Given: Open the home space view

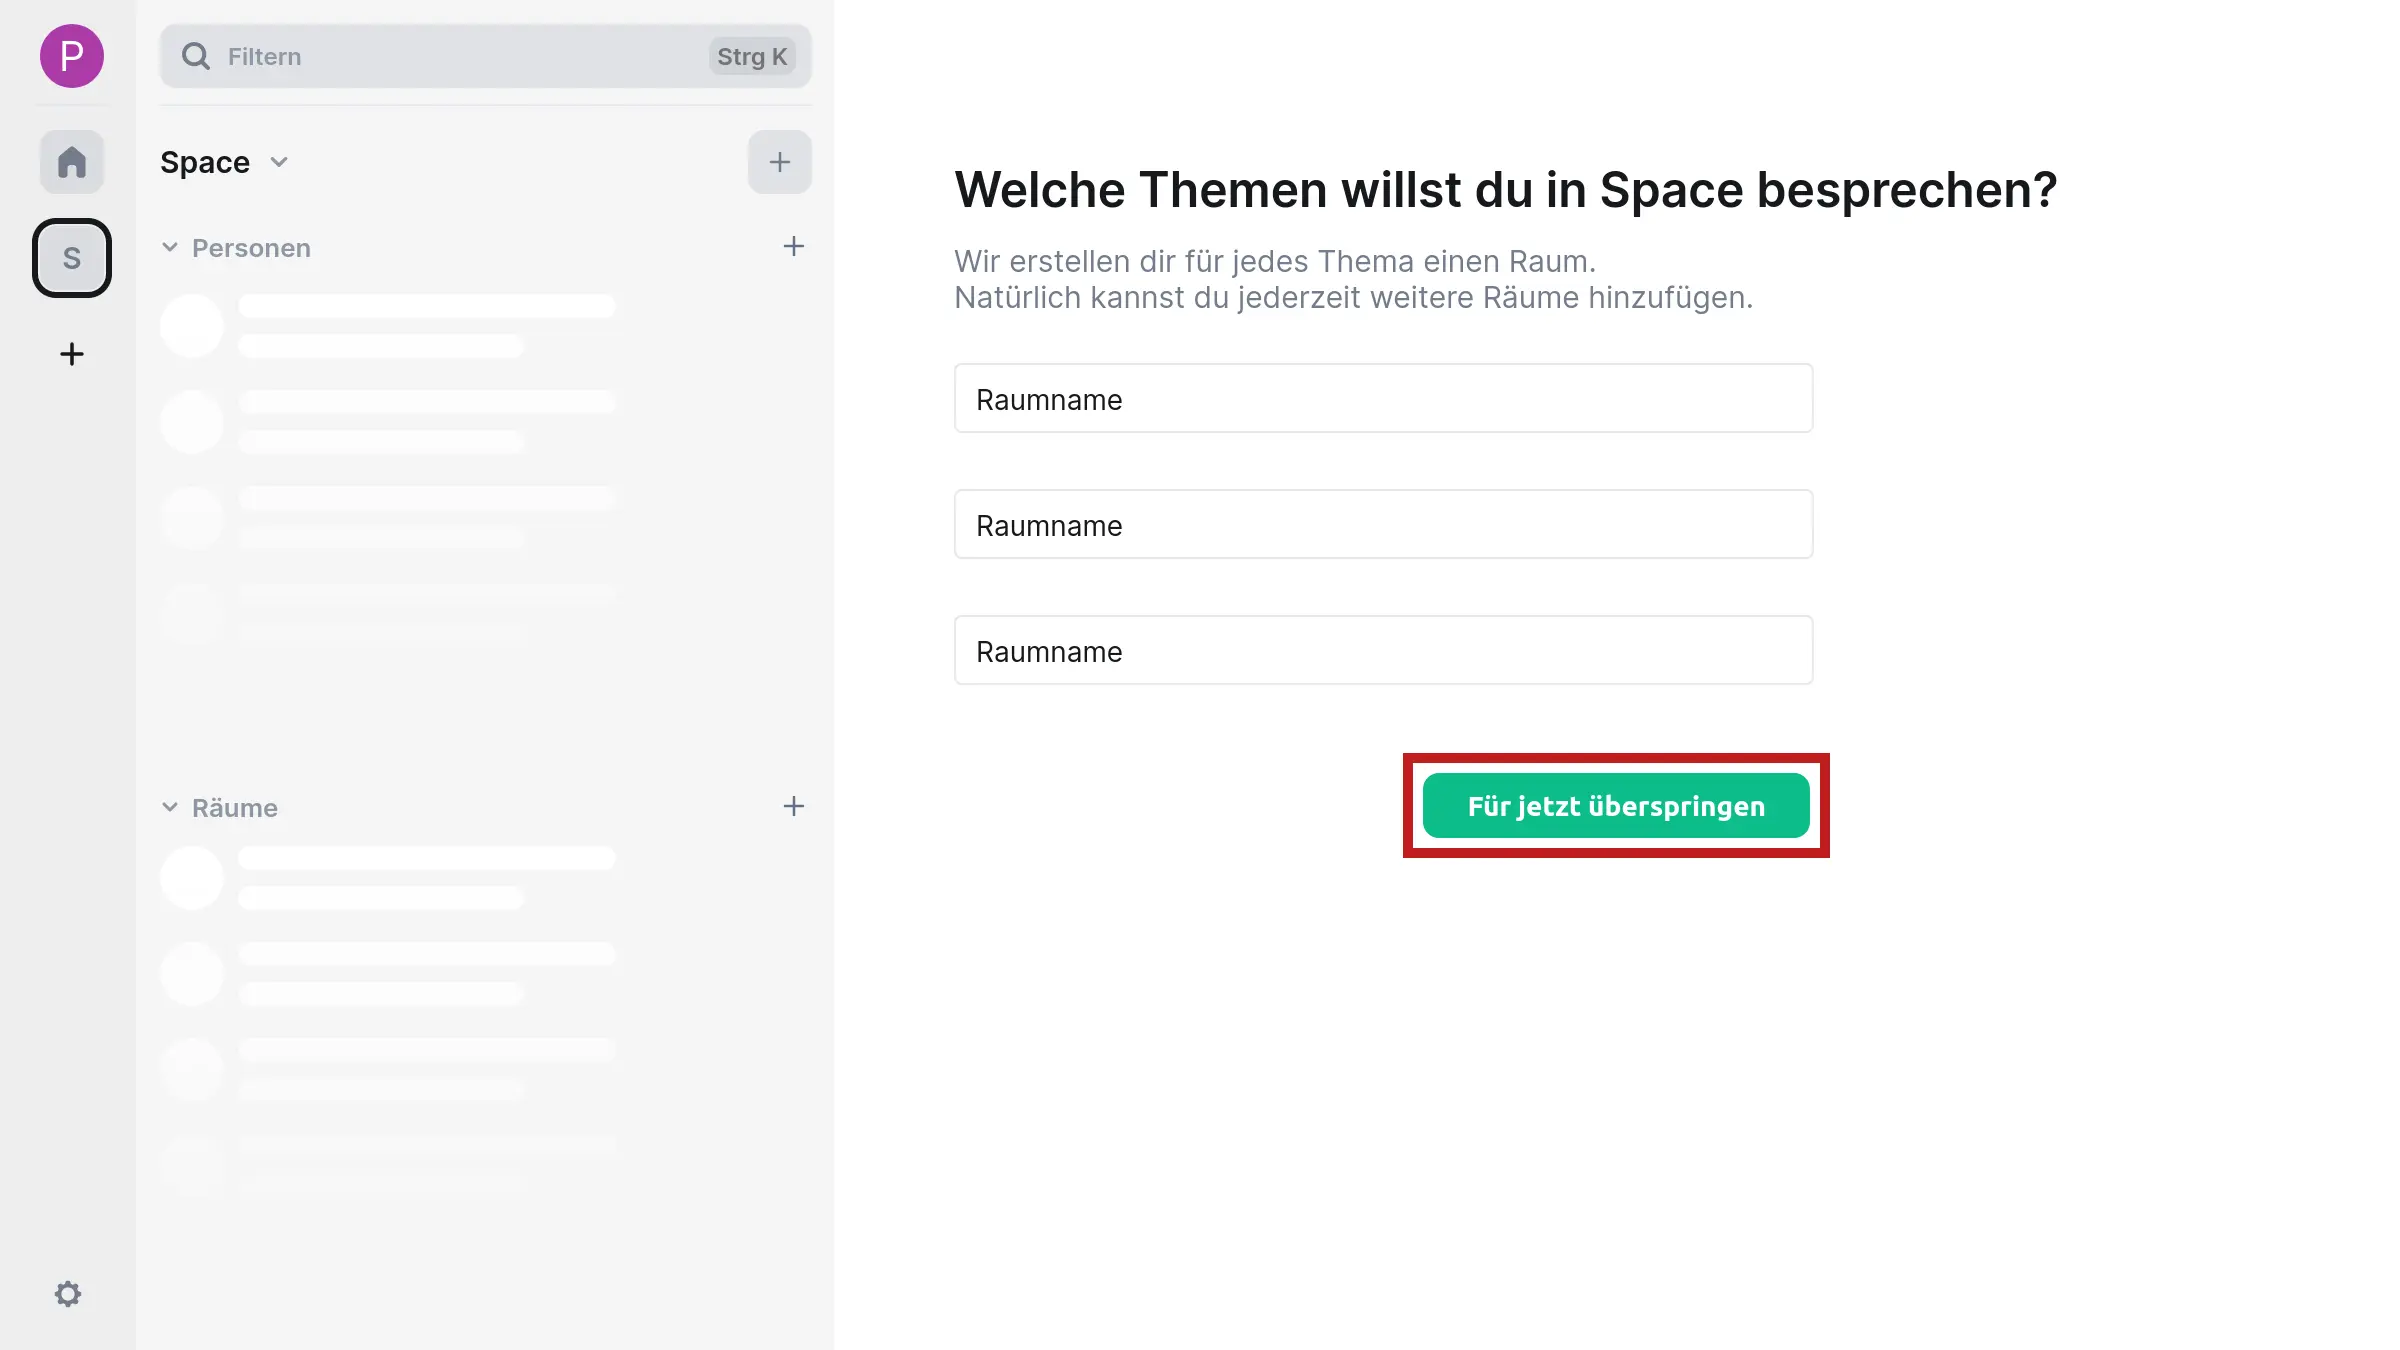Looking at the screenshot, I should pos(71,161).
